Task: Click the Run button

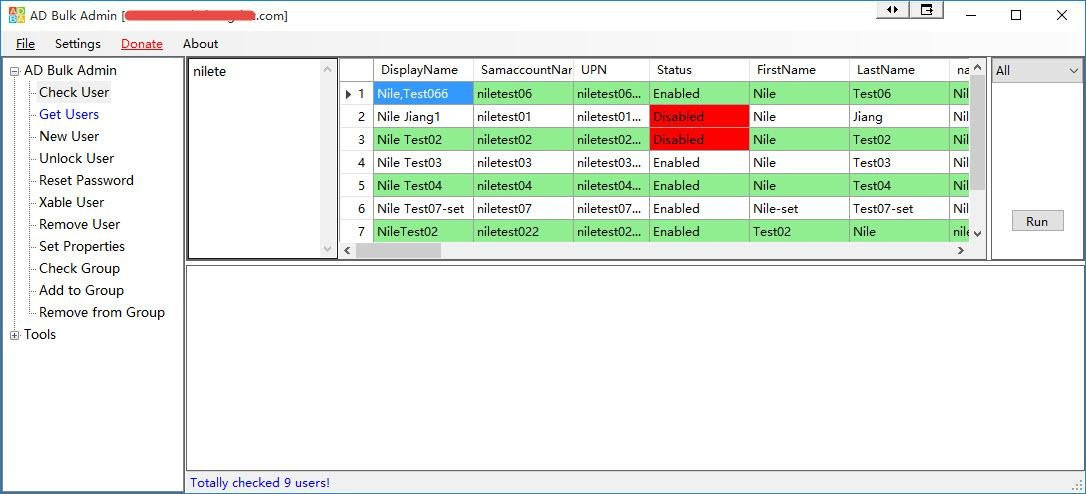Action: click(x=1037, y=222)
